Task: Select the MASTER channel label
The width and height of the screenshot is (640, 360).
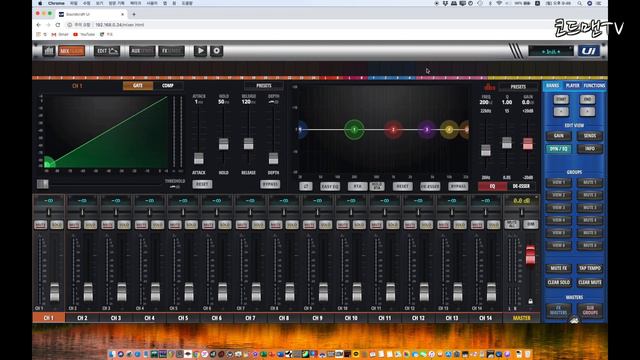Action: tap(521, 318)
